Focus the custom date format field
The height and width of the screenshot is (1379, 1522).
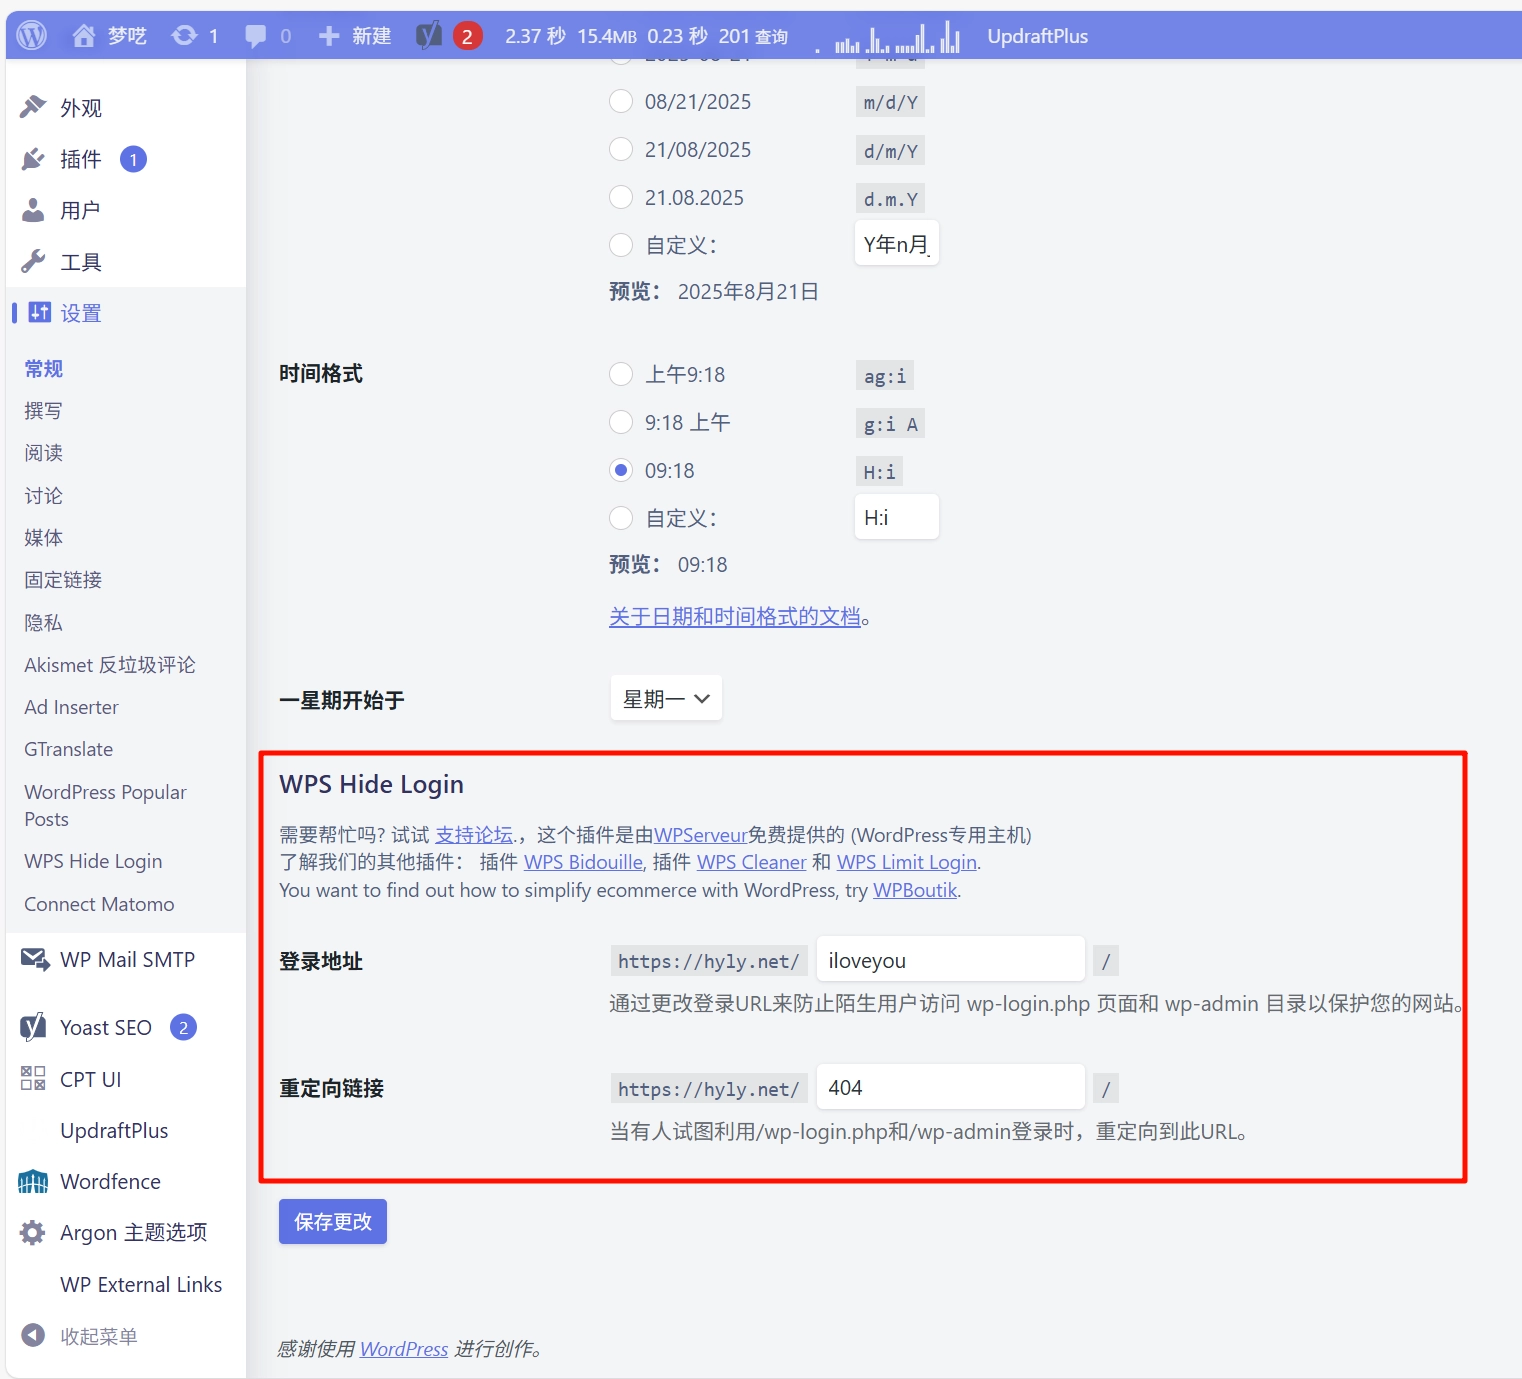coord(897,244)
